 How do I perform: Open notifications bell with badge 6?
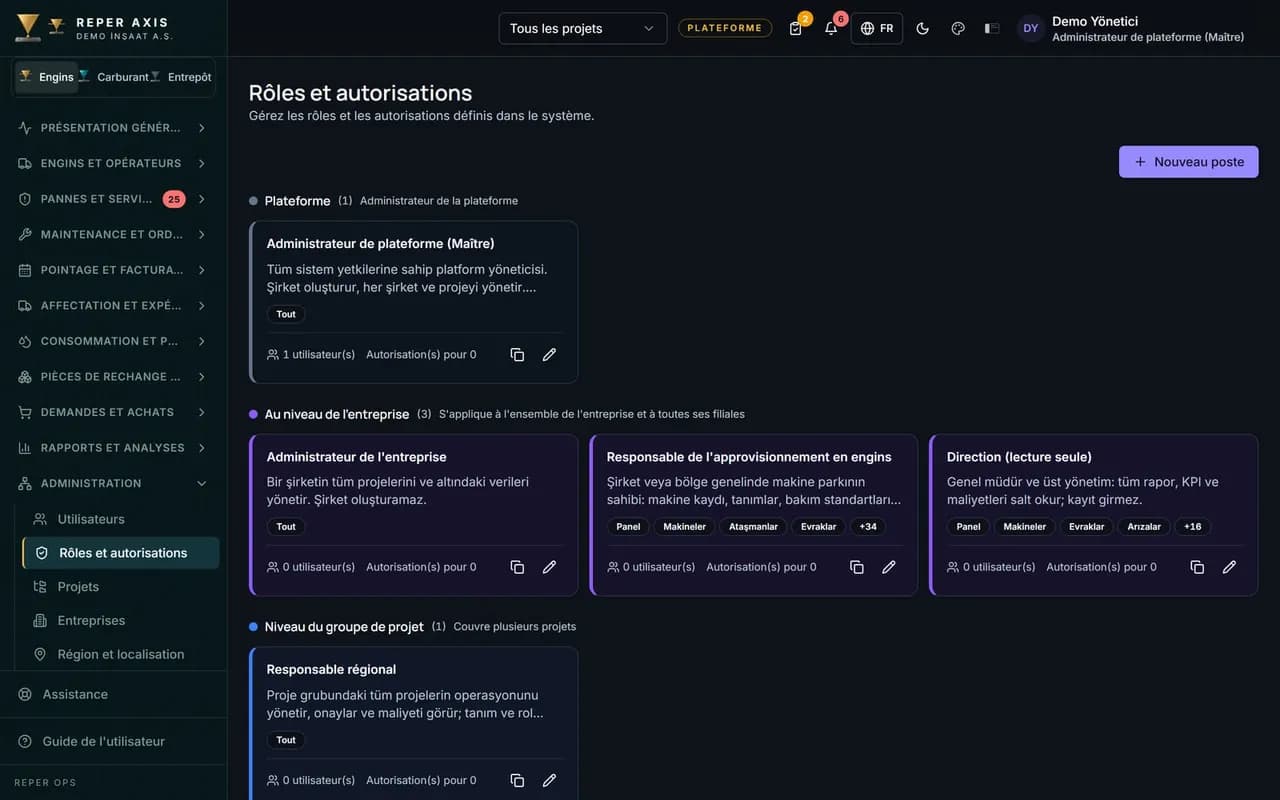tap(831, 28)
